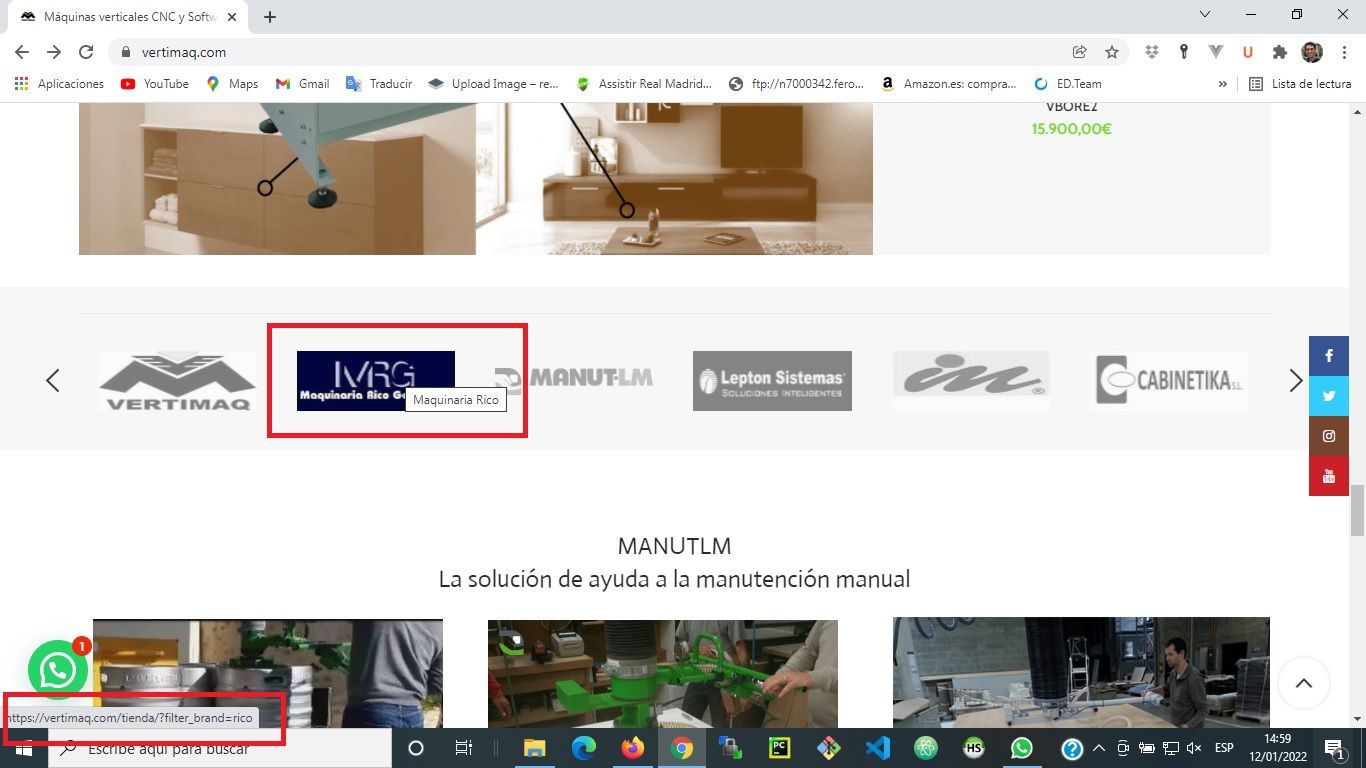Viewport: 1366px width, 768px height.
Task: Open Cortana circle on the taskbar
Action: point(416,748)
